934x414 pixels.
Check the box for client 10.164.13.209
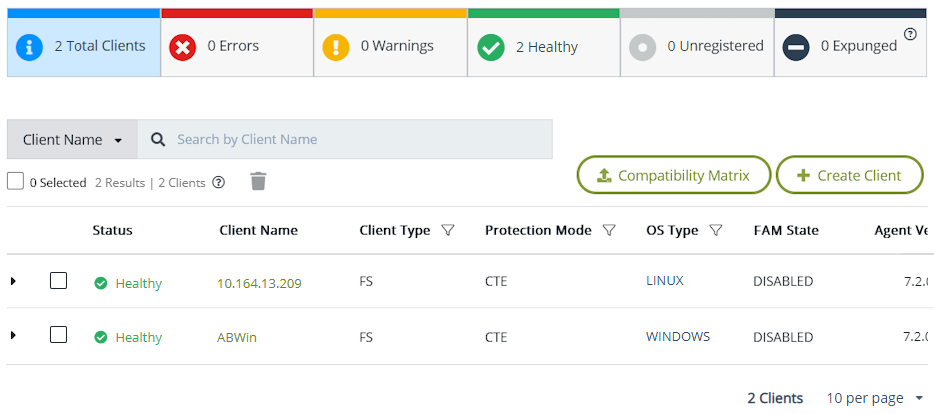click(x=58, y=281)
